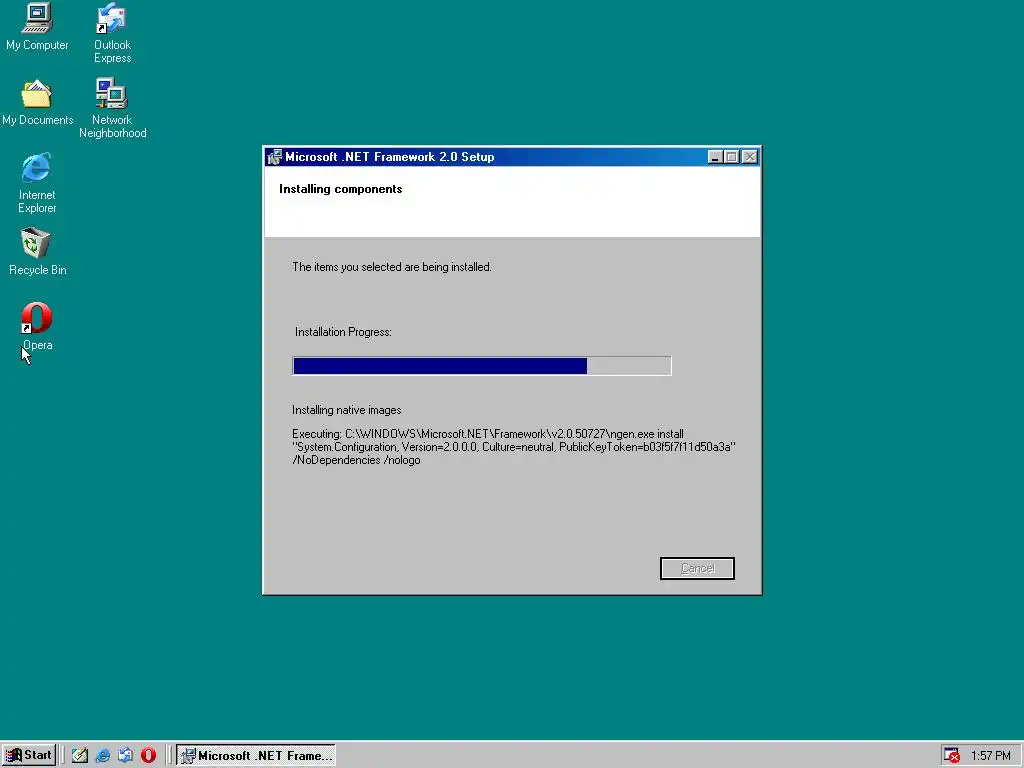
Task: Select the Recycle Bin desktop icon
Action: [x=37, y=251]
